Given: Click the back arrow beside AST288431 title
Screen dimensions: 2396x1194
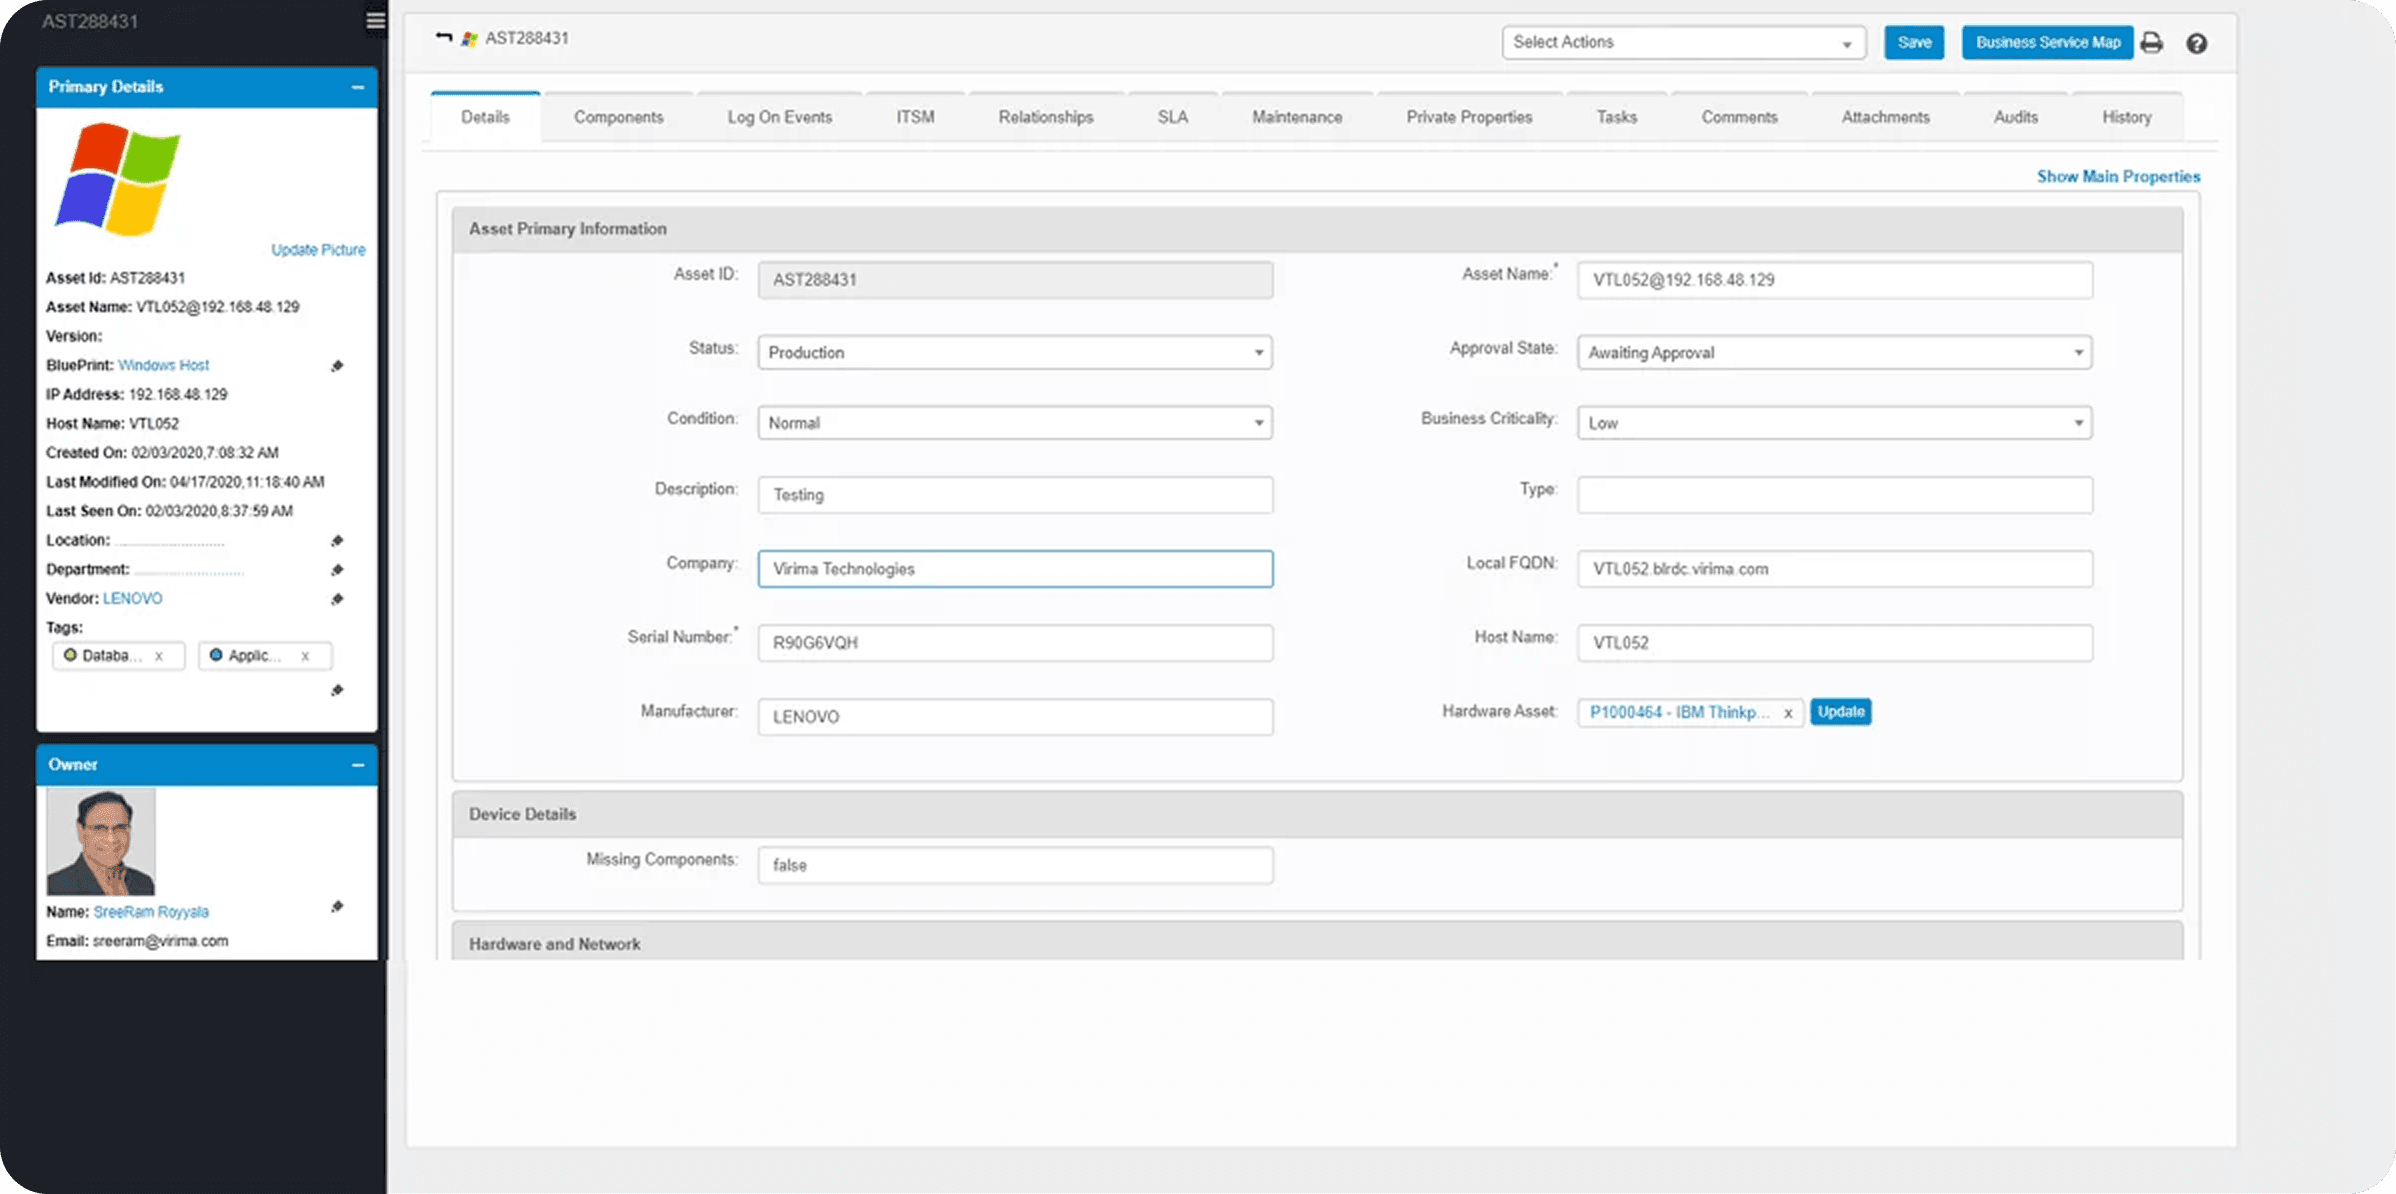Looking at the screenshot, I should 444,37.
